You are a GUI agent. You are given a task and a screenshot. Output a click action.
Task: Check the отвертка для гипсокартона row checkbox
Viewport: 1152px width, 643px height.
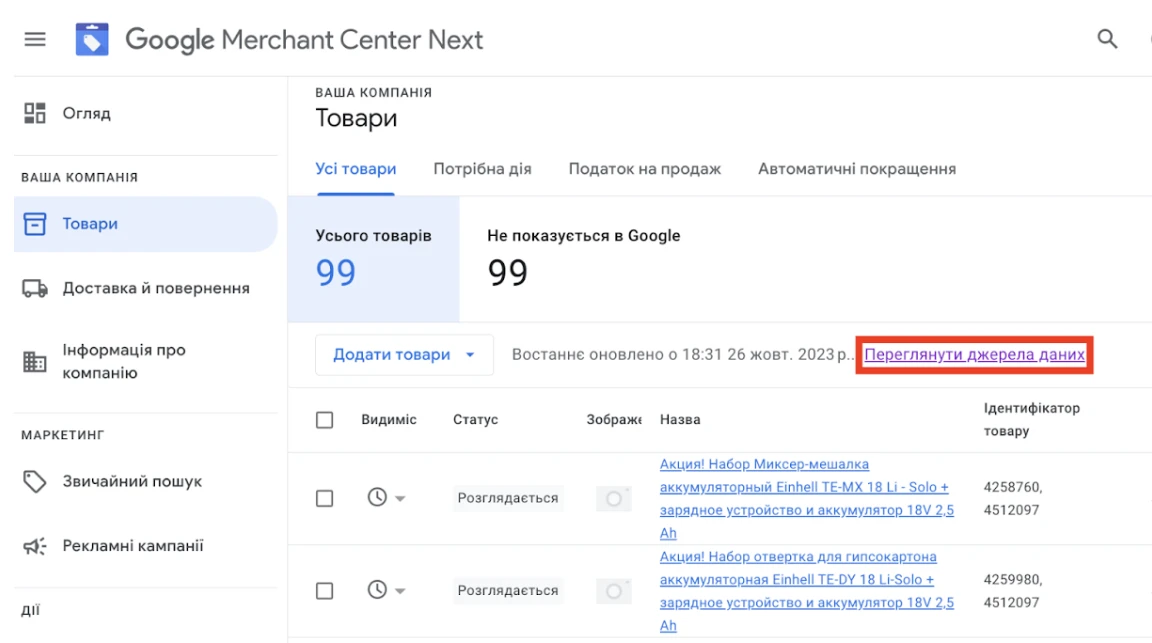coord(324,590)
